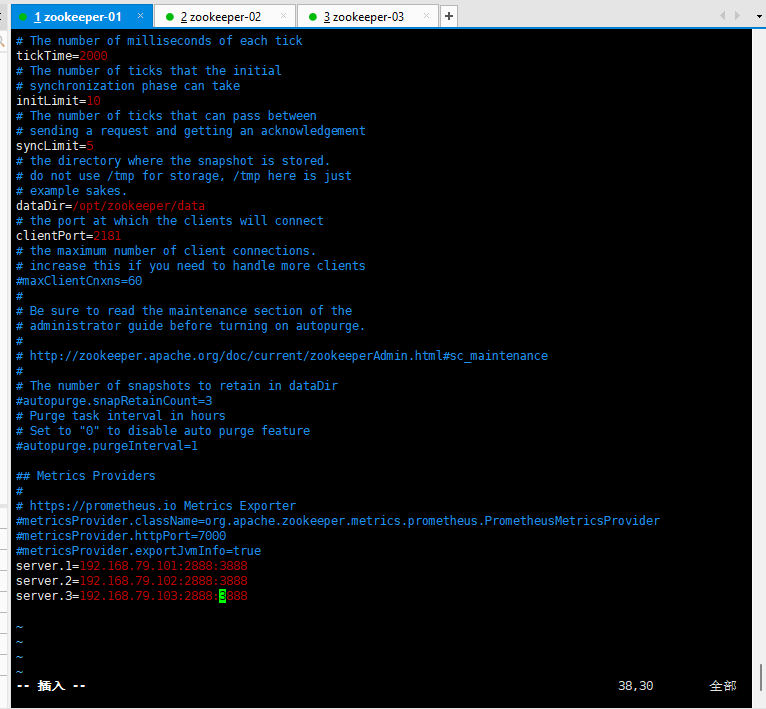
Task: Click 'administrator guide before turning on autopurge.' comment
Action: pos(191,325)
